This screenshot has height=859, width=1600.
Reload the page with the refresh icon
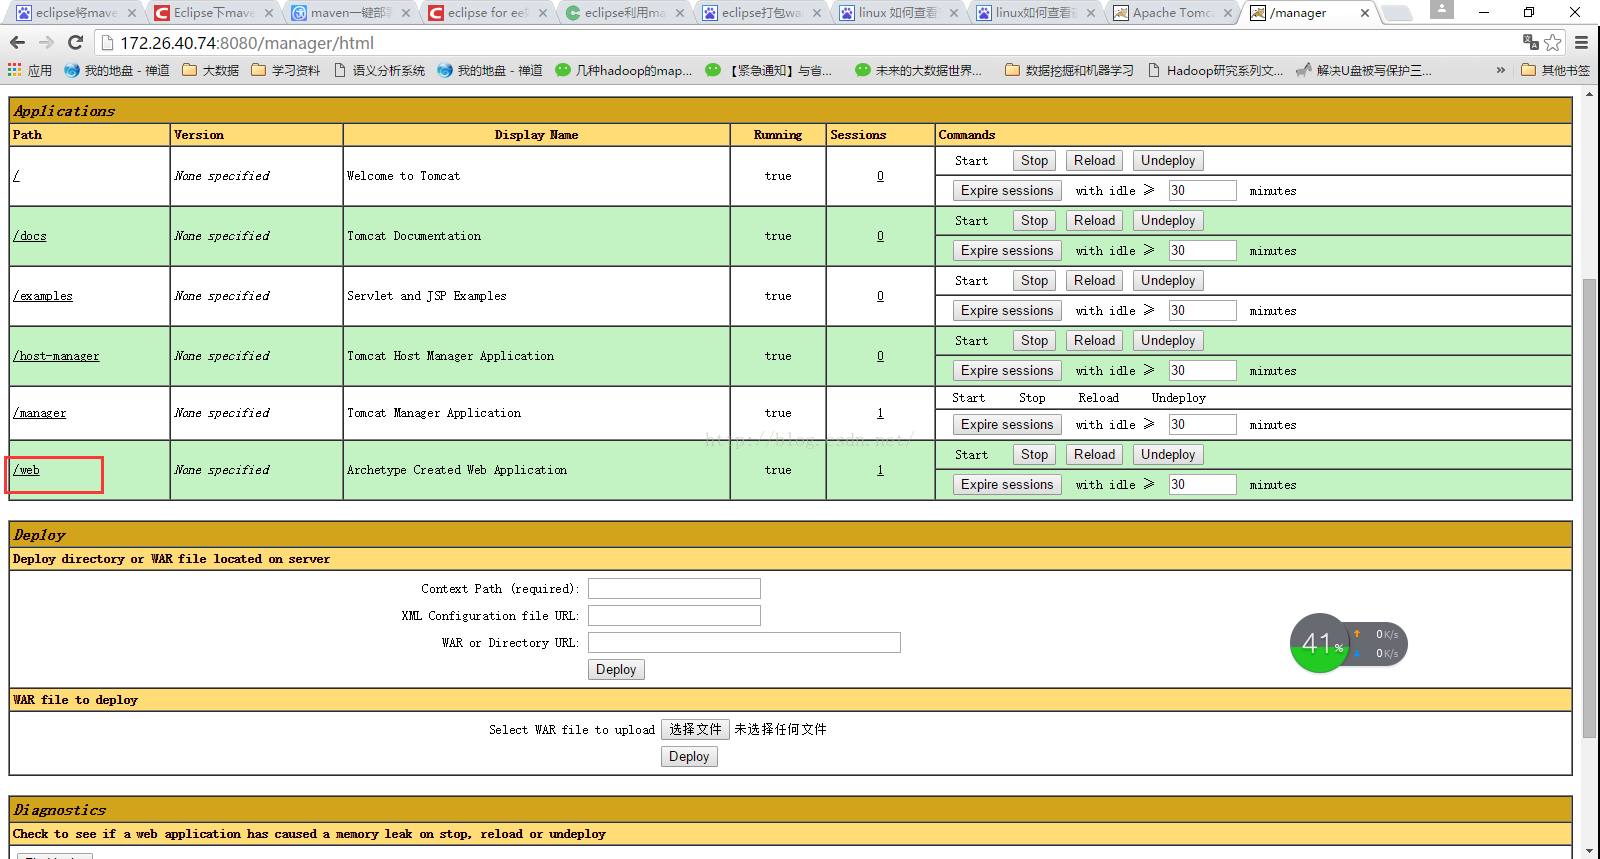[75, 42]
